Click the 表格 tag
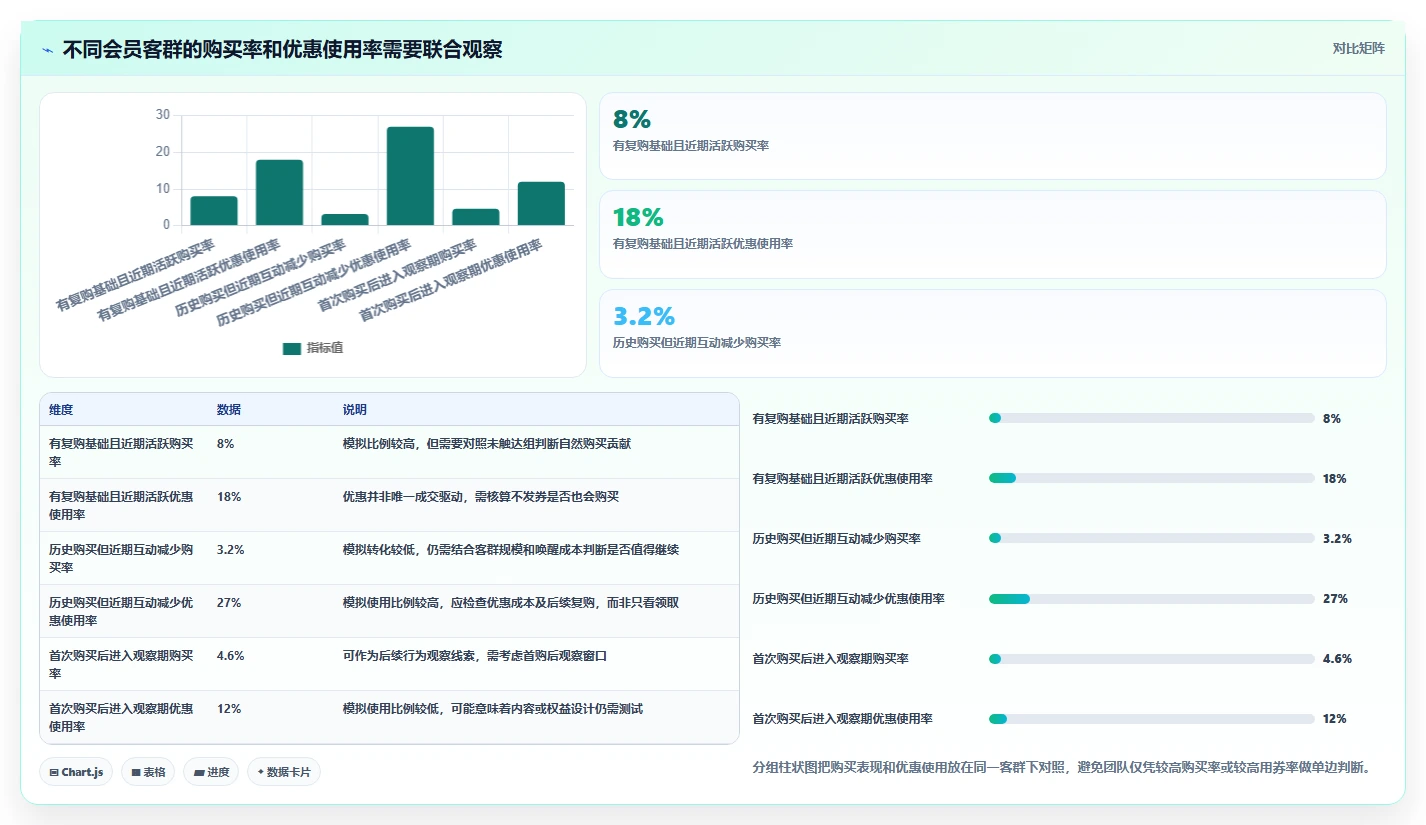This screenshot has width=1426, height=825. pyautogui.click(x=148, y=772)
